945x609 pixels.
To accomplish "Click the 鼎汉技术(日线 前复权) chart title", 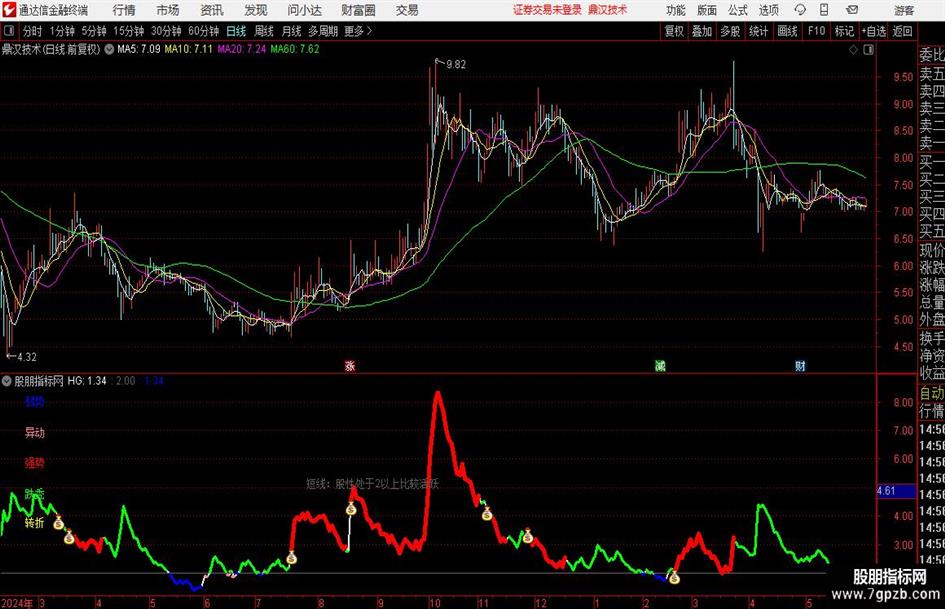I will click(x=51, y=49).
